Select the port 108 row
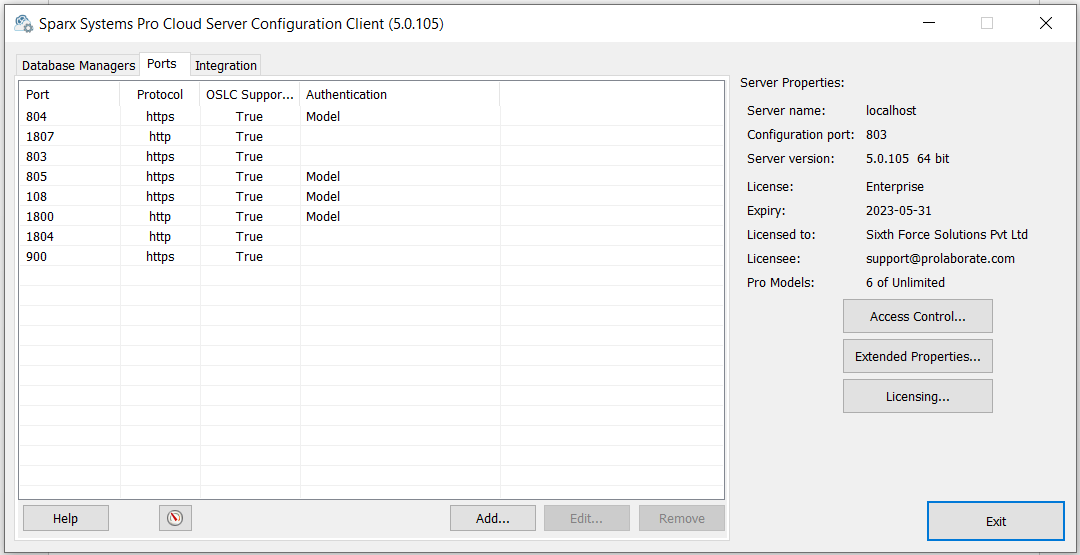Viewport: 1080px width, 555px height. pyautogui.click(x=371, y=196)
